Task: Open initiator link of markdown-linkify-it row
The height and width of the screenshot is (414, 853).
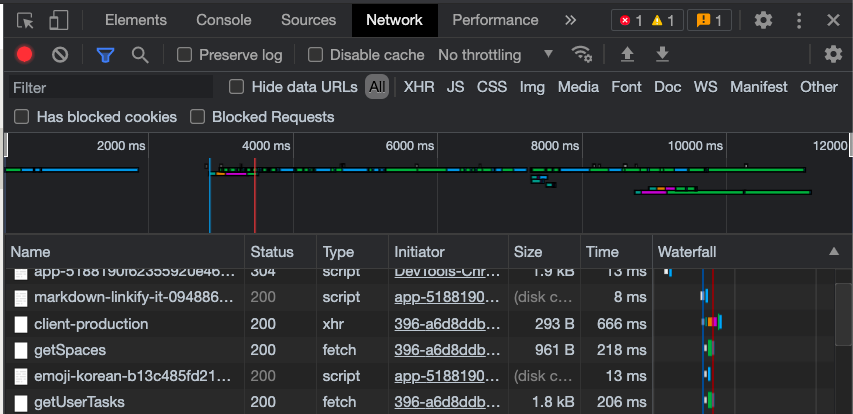Action: [447, 298]
